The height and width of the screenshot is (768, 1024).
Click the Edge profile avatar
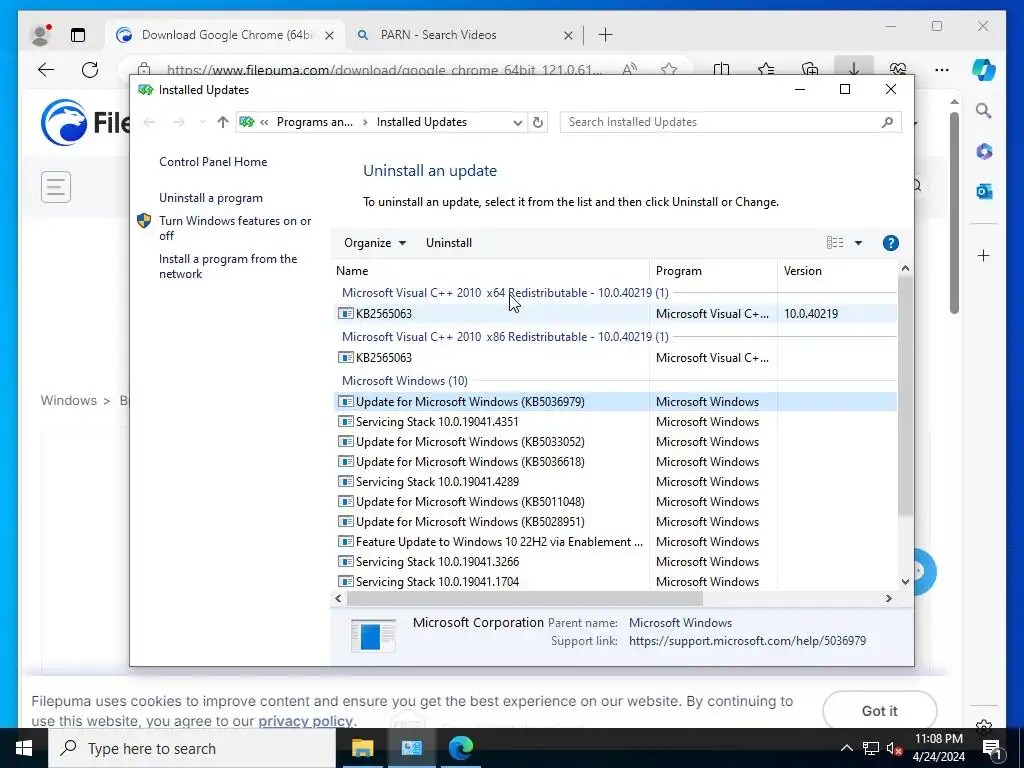point(41,35)
